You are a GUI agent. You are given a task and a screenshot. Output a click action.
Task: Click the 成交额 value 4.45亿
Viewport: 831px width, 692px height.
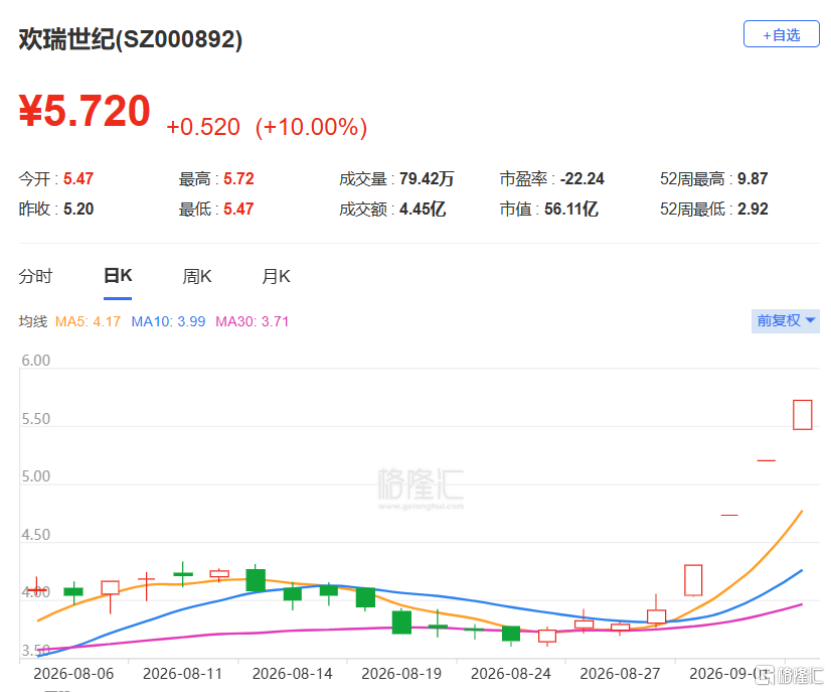(422, 209)
